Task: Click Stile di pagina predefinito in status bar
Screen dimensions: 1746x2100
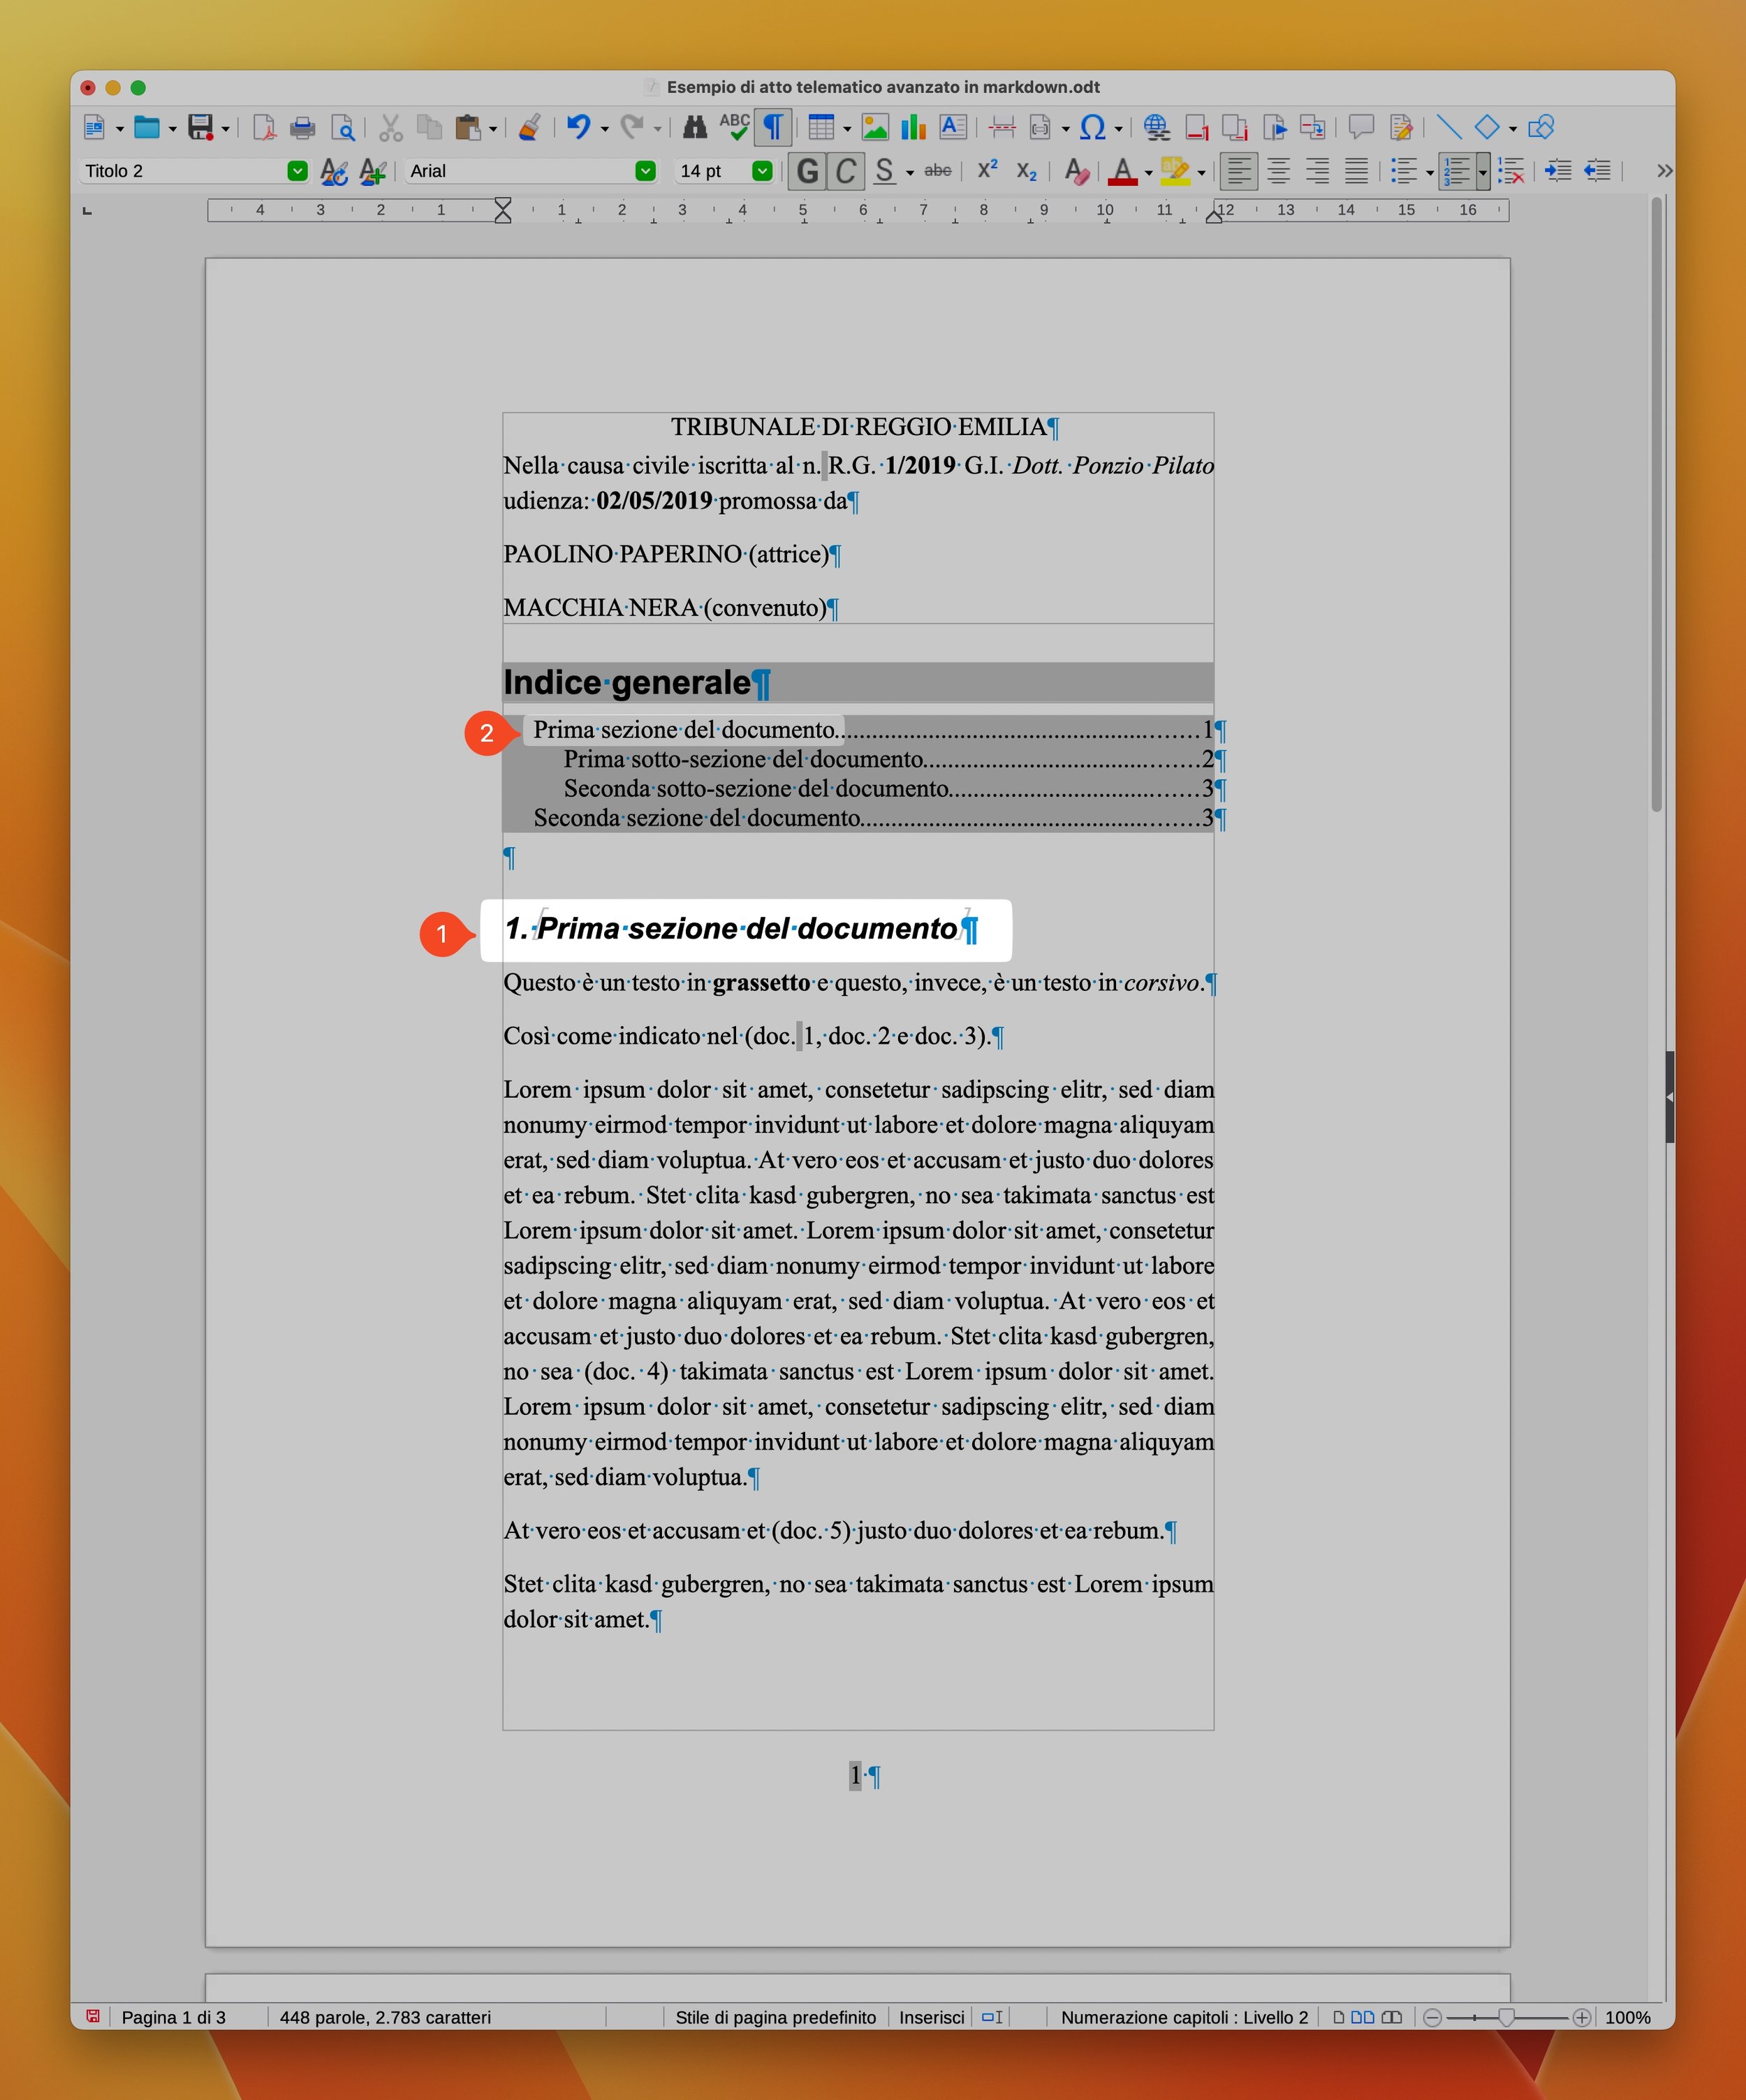Action: tap(776, 2017)
